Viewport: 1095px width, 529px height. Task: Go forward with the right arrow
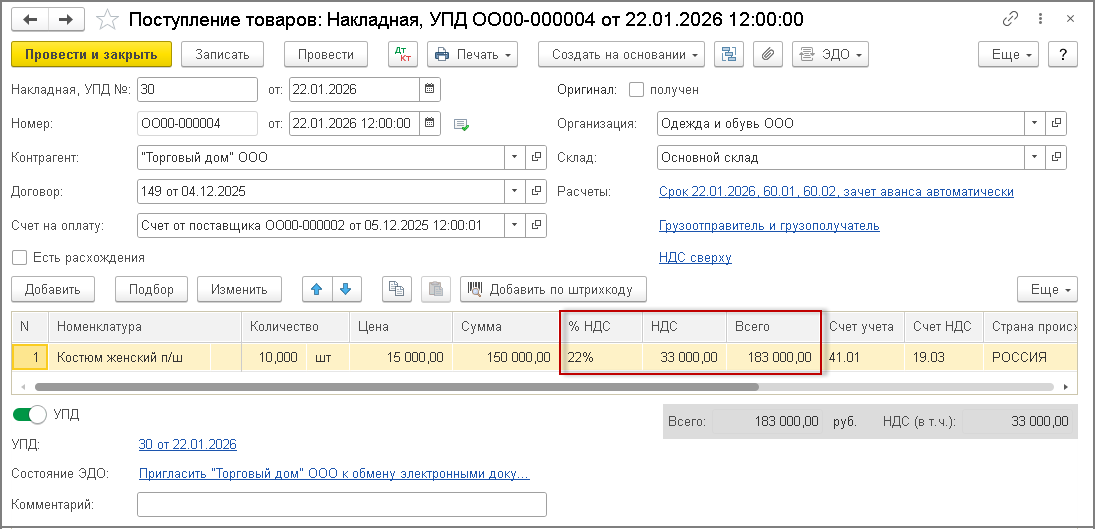click(x=66, y=20)
